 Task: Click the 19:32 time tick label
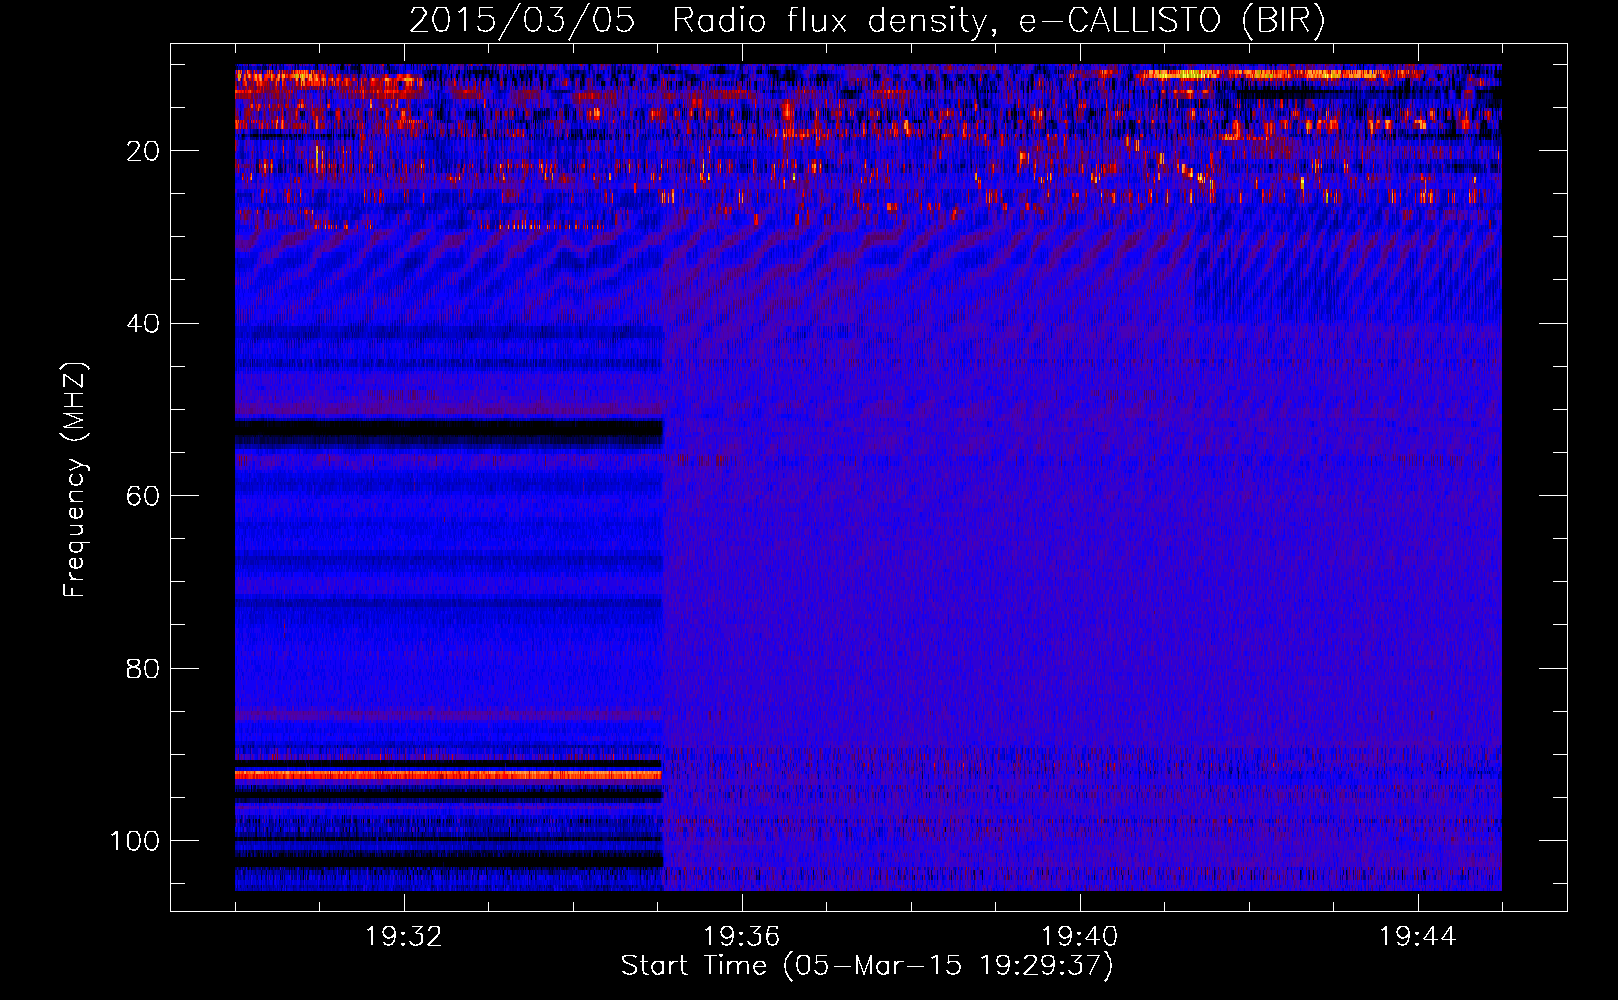pyautogui.click(x=404, y=937)
